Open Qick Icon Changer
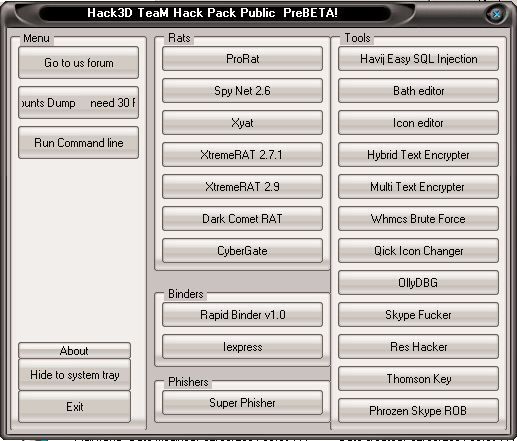Image resolution: width=517 pixels, height=441 pixels. click(x=418, y=251)
